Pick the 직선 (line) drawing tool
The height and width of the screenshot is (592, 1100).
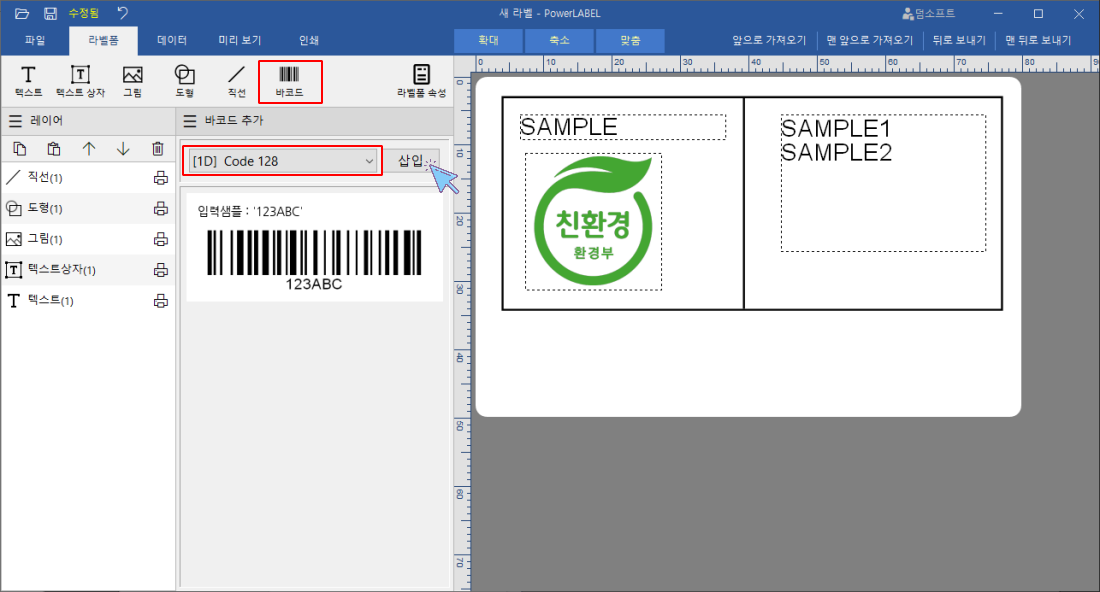coord(236,81)
